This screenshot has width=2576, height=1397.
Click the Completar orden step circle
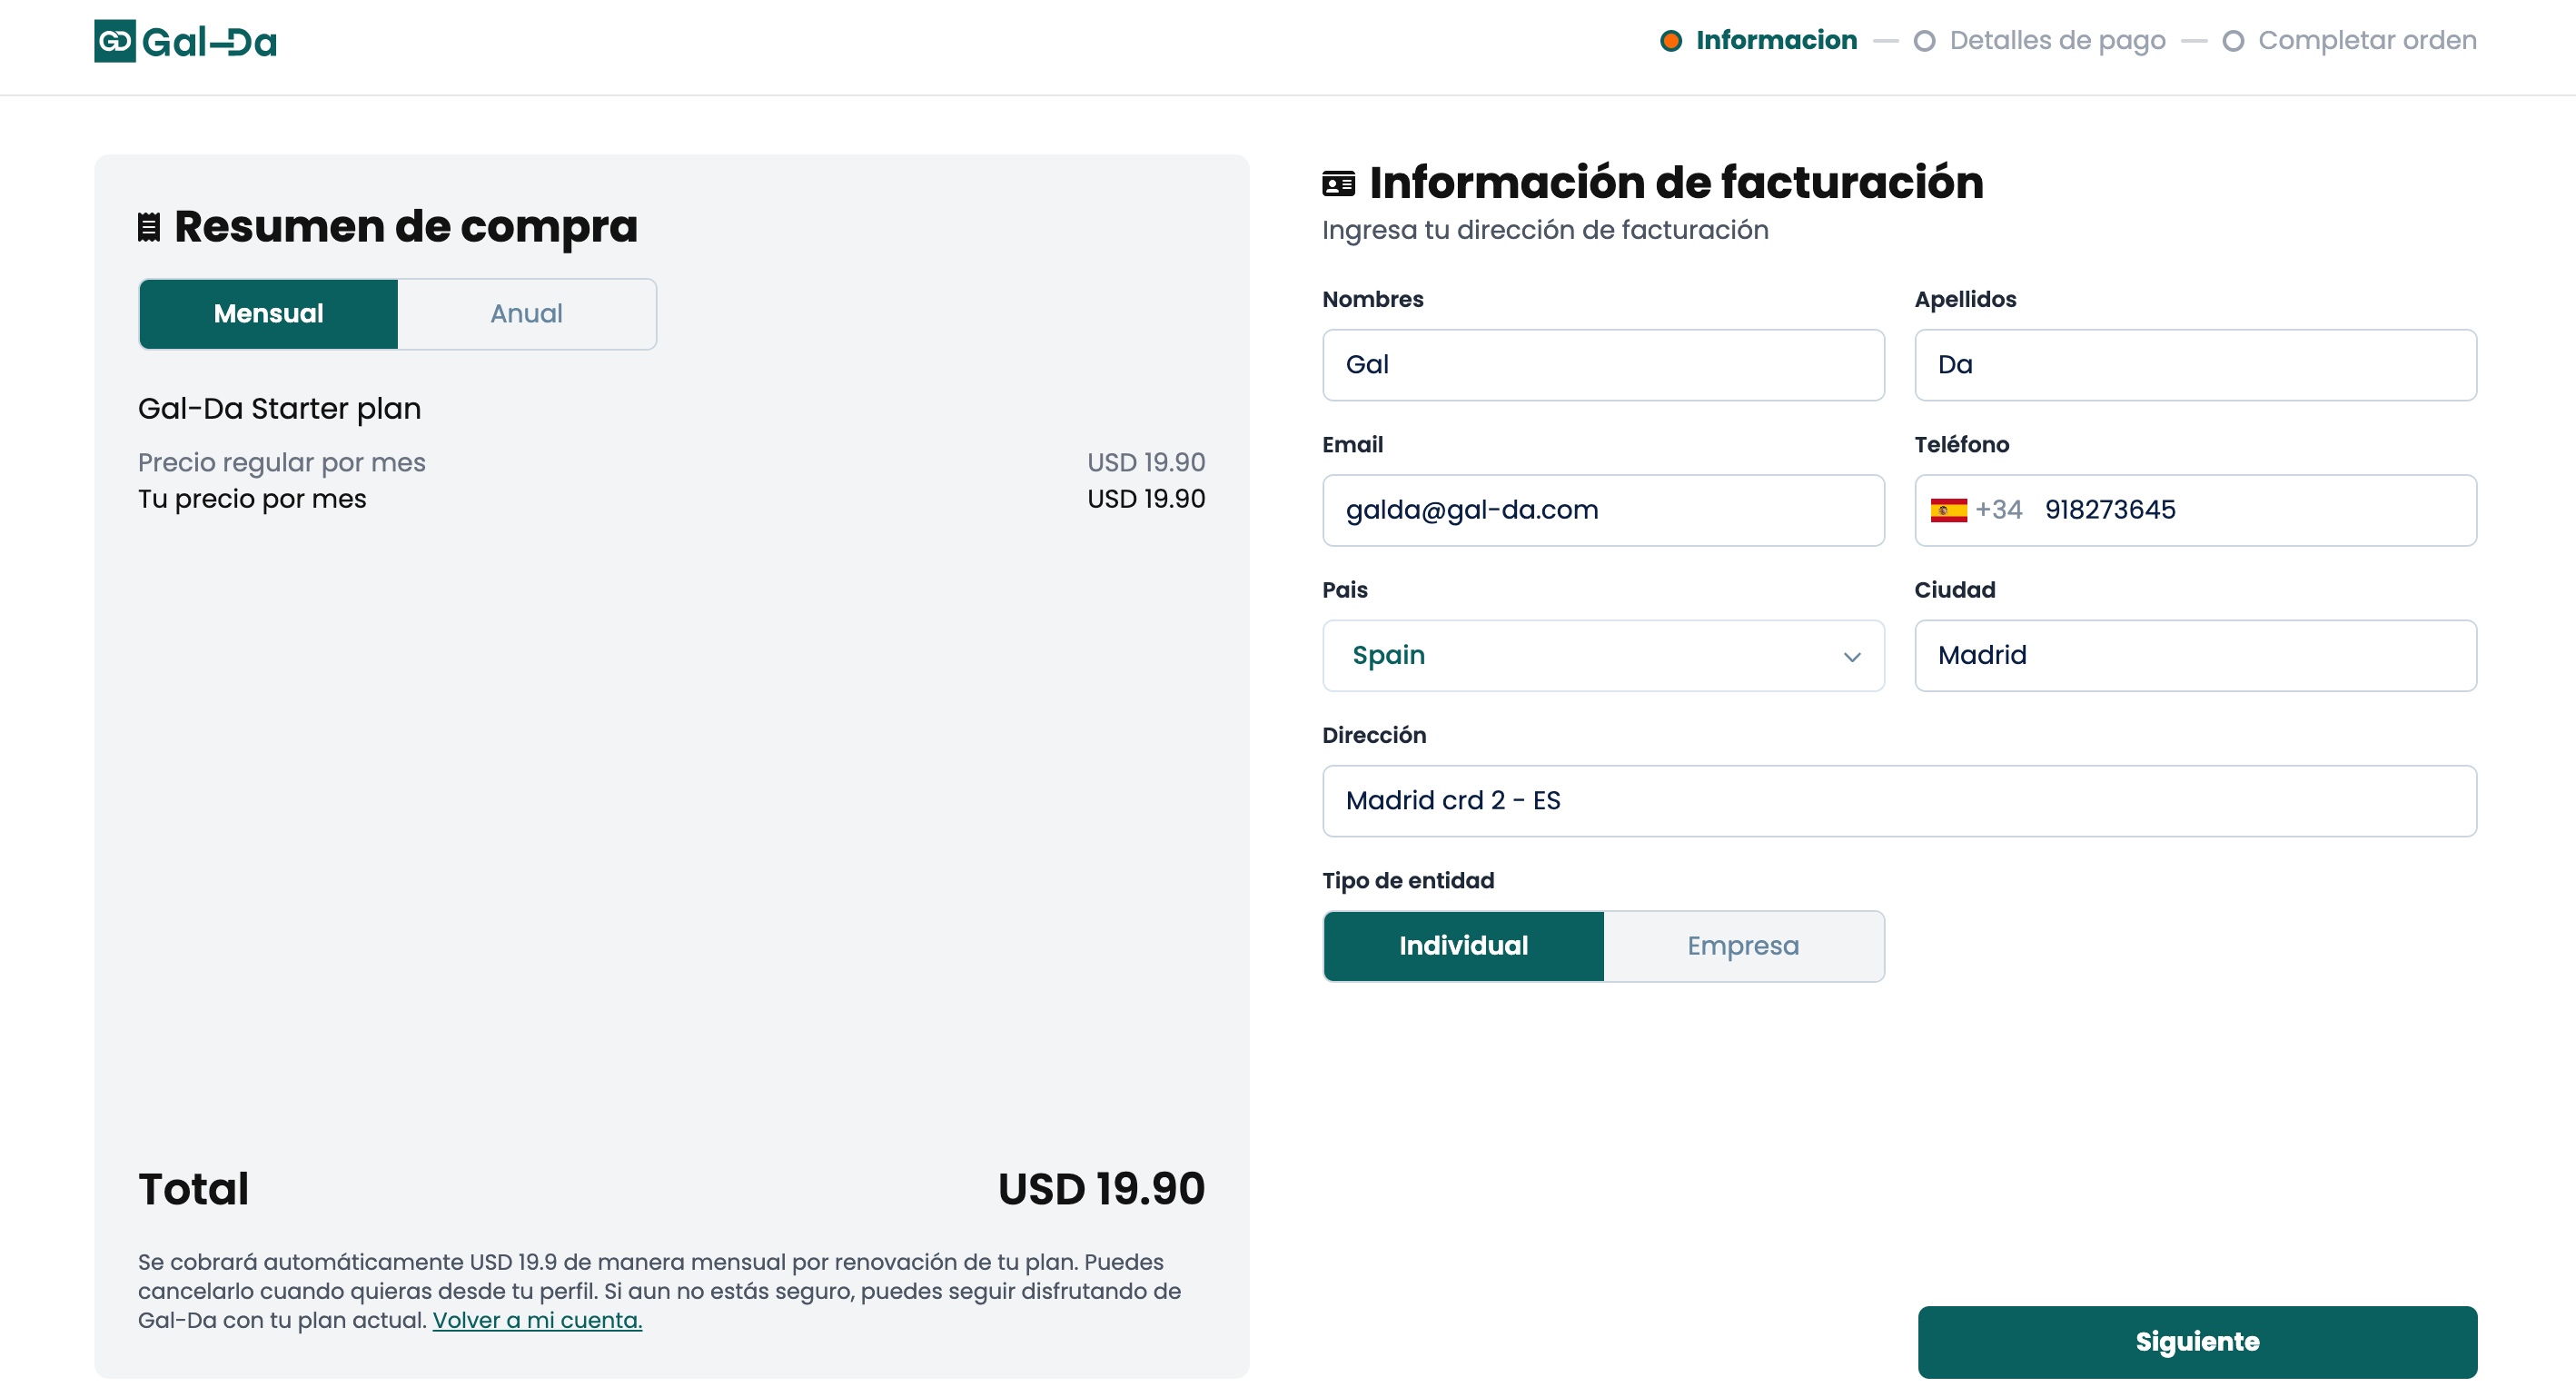(x=2233, y=41)
